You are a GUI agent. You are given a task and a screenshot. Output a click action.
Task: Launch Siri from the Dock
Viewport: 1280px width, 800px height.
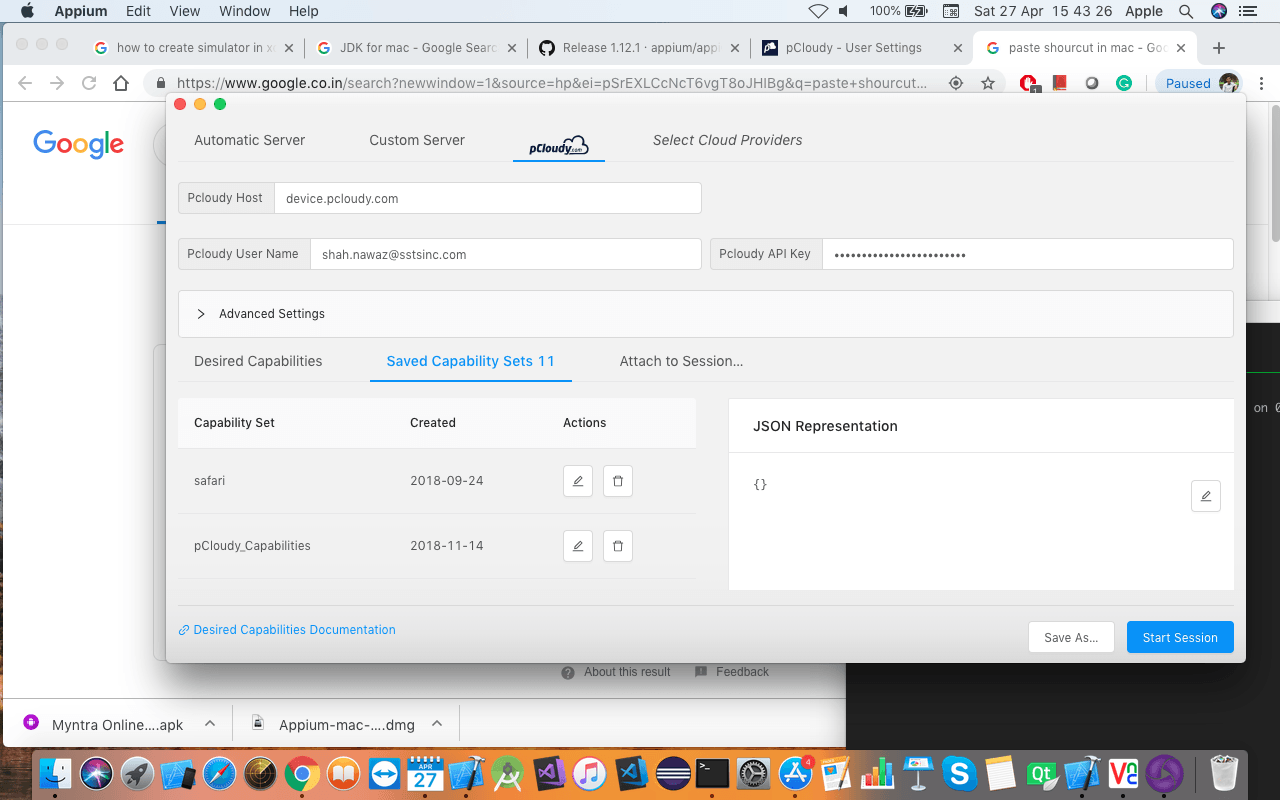coord(97,774)
